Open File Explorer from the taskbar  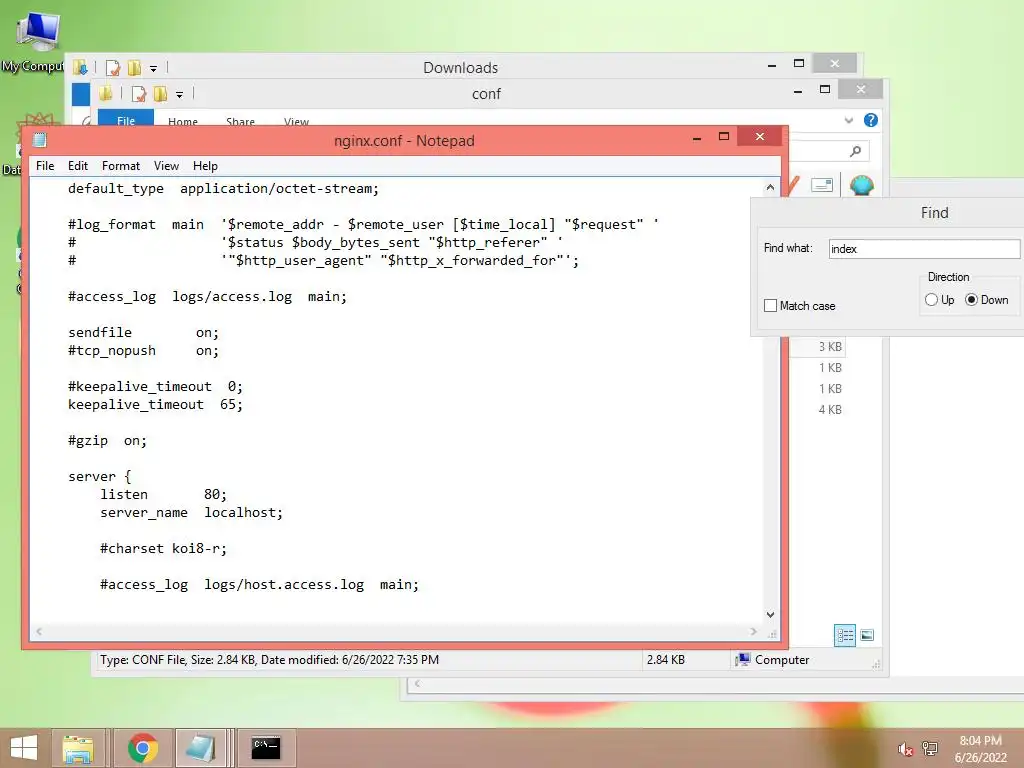(x=78, y=748)
